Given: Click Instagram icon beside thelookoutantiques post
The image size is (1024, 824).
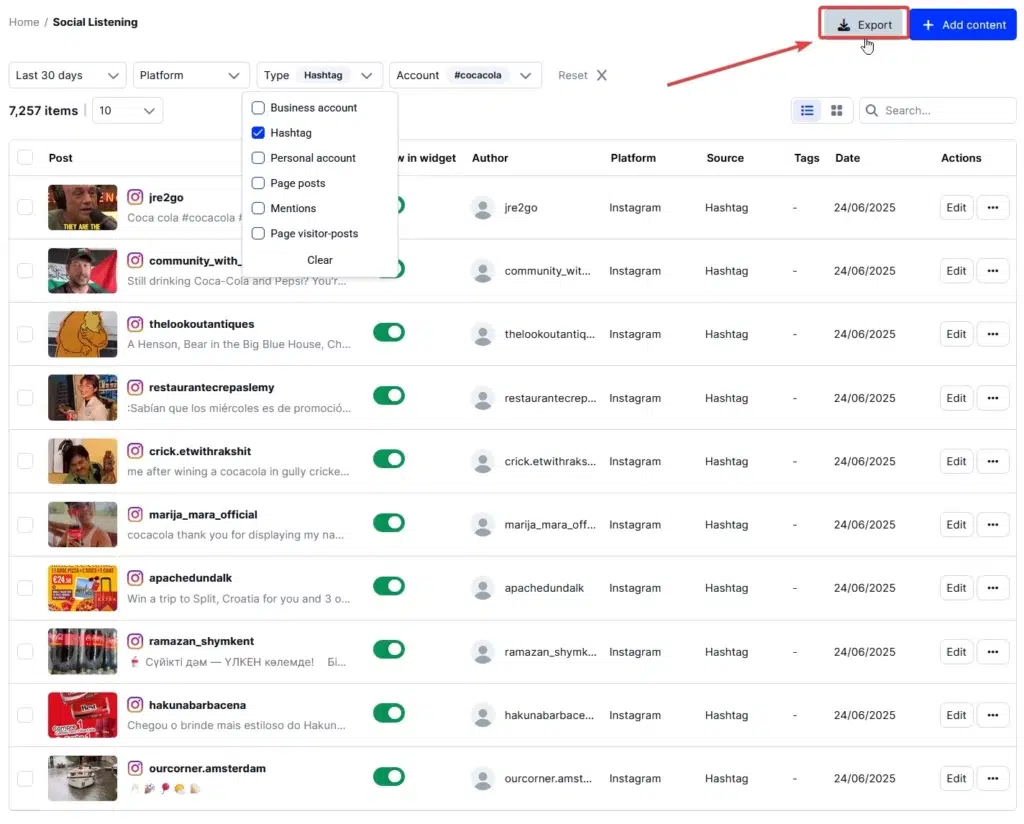Looking at the screenshot, I should pos(135,323).
